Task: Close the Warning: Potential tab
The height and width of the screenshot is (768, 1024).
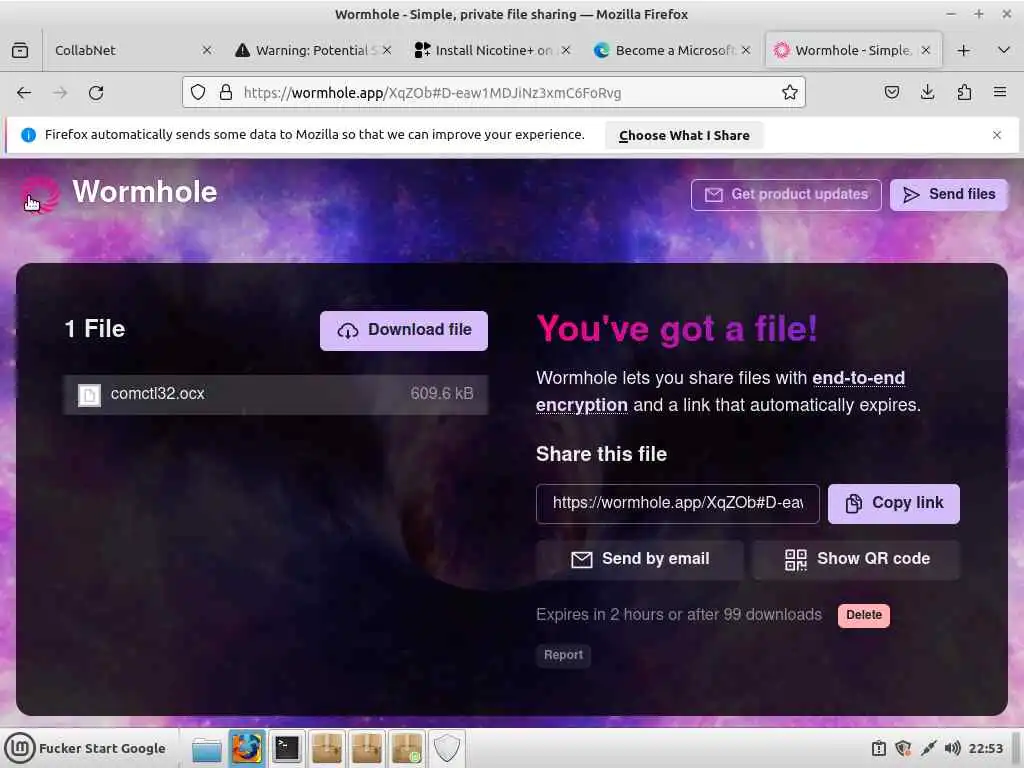Action: click(387, 50)
